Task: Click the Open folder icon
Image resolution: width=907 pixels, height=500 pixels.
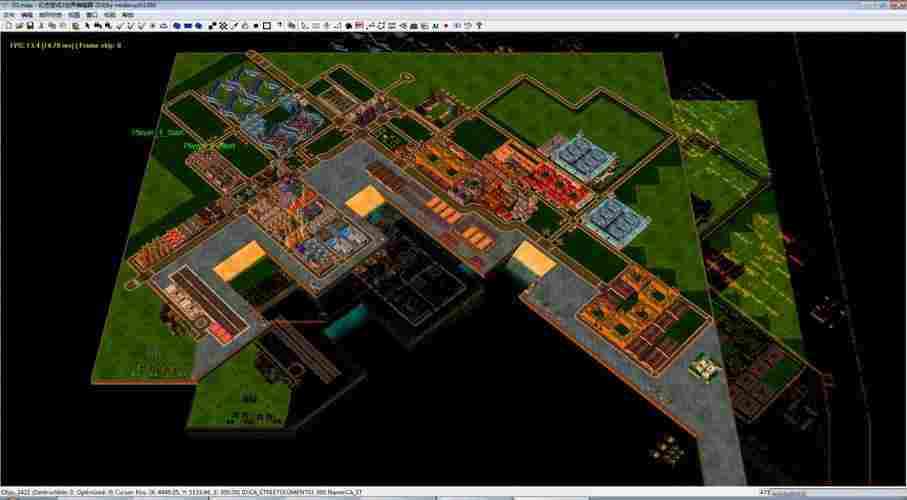Action: [19, 25]
